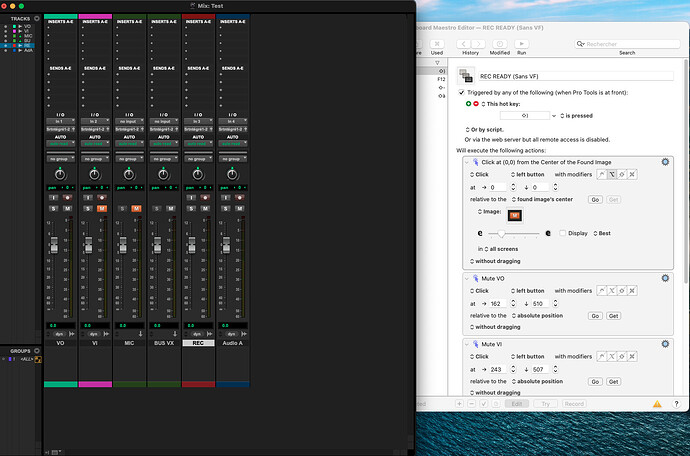Select the BUS VX track name
This screenshot has height=456, width=690.
pos(164,343)
